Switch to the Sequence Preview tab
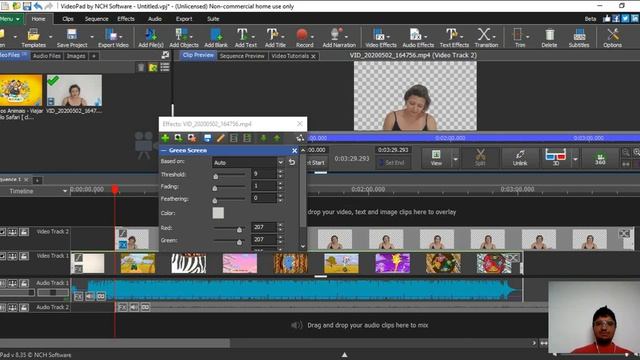This screenshot has height=360, width=640. (x=242, y=56)
